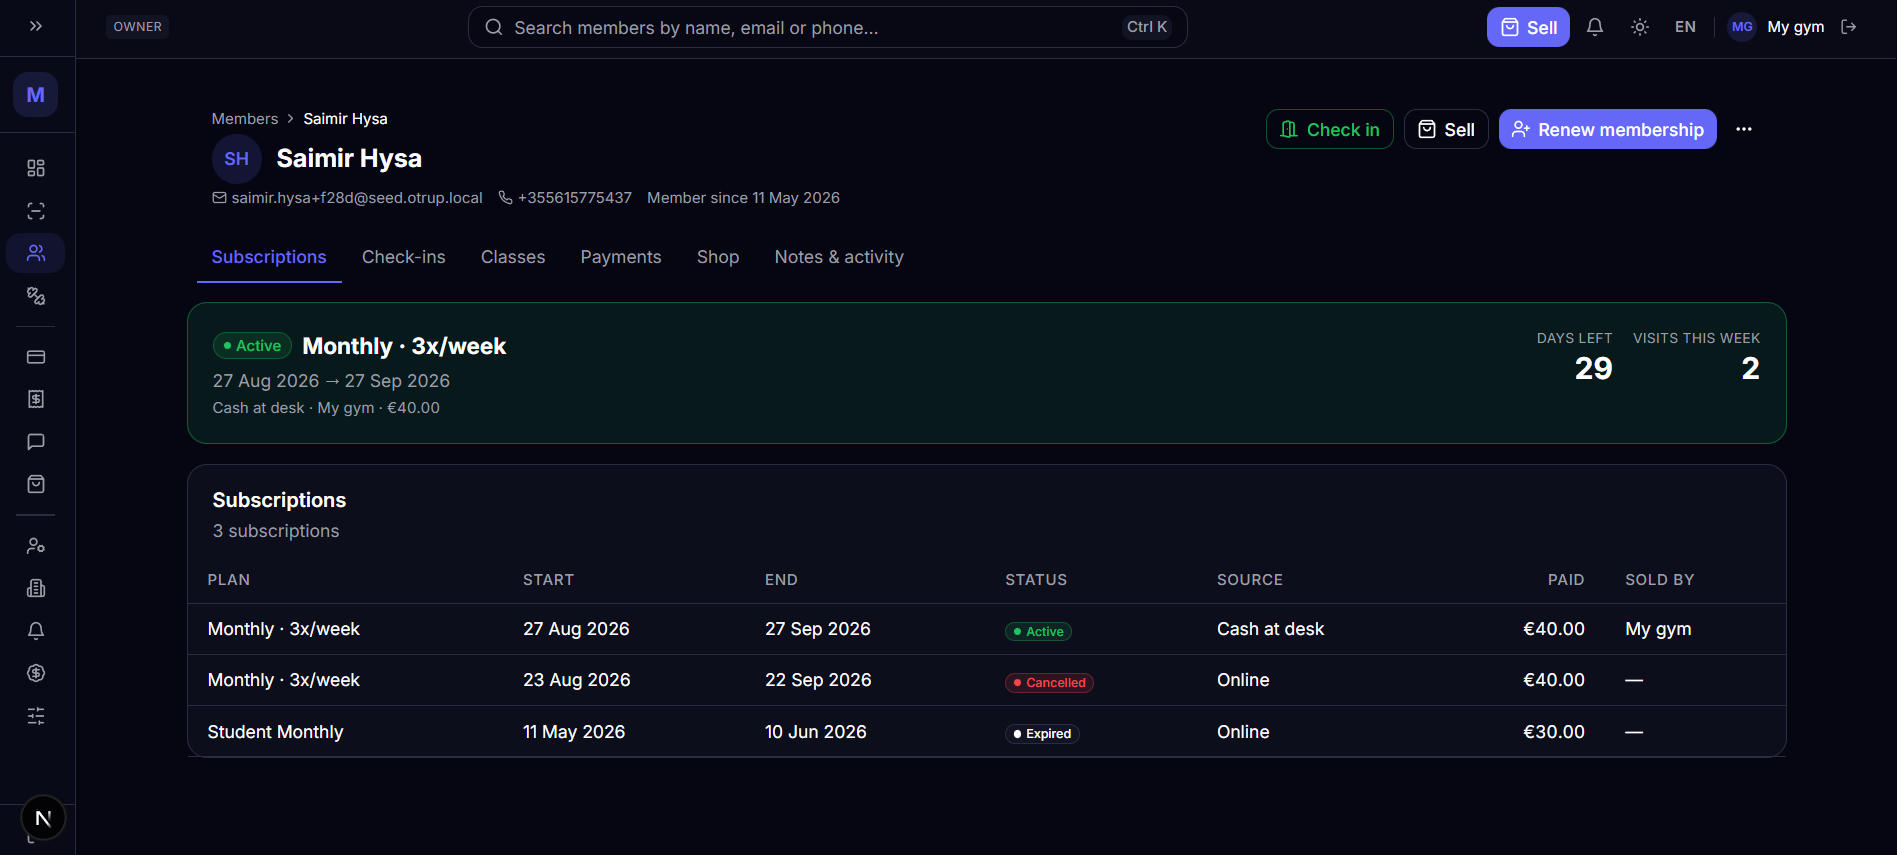Click 'My gym' in the Sold By column
The height and width of the screenshot is (855, 1897).
(x=1658, y=629)
